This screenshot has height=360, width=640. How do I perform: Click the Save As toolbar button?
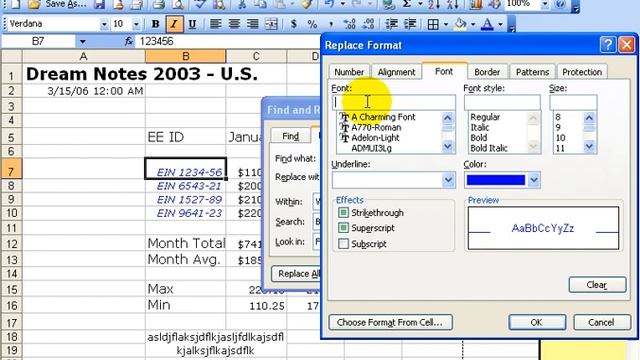[58, 4]
